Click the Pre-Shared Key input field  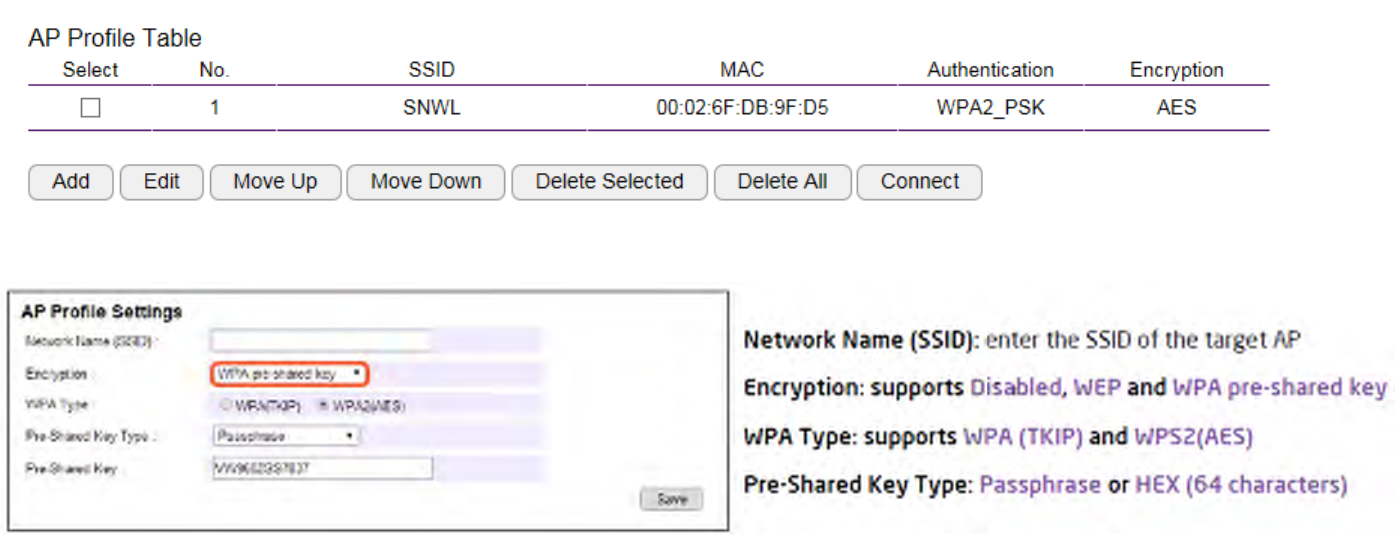pos(322,468)
